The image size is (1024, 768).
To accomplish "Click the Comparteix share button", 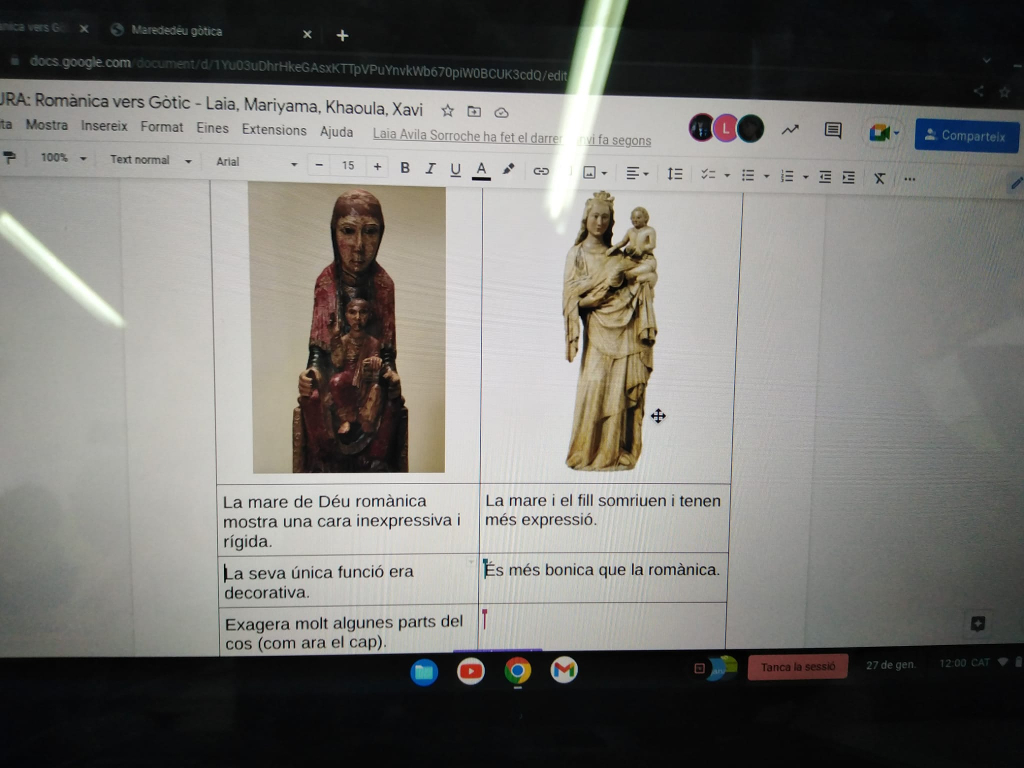I will (x=966, y=136).
